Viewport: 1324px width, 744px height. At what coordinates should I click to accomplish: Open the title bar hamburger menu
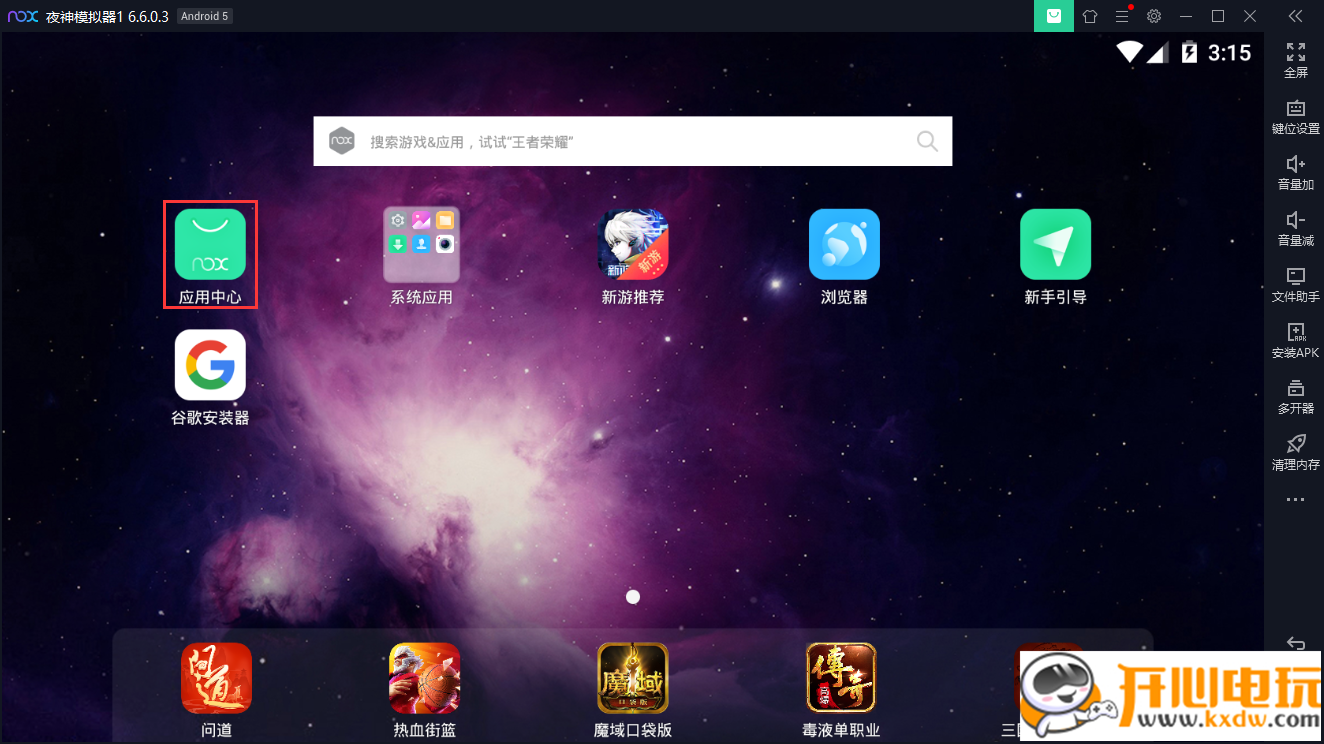click(1122, 16)
